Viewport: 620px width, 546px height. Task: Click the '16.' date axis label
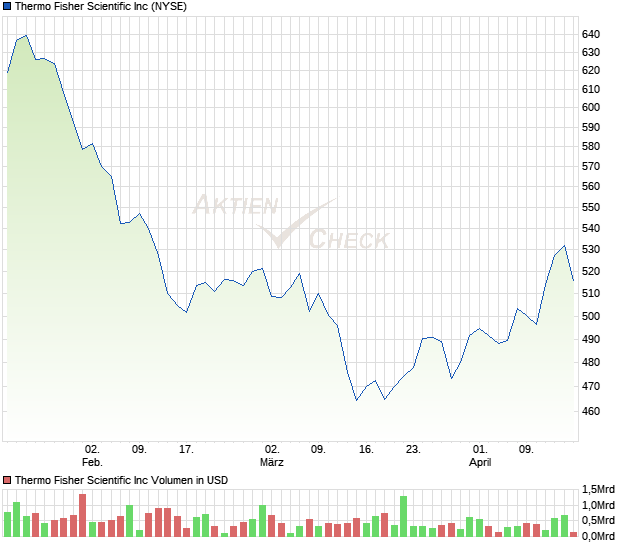tap(366, 450)
